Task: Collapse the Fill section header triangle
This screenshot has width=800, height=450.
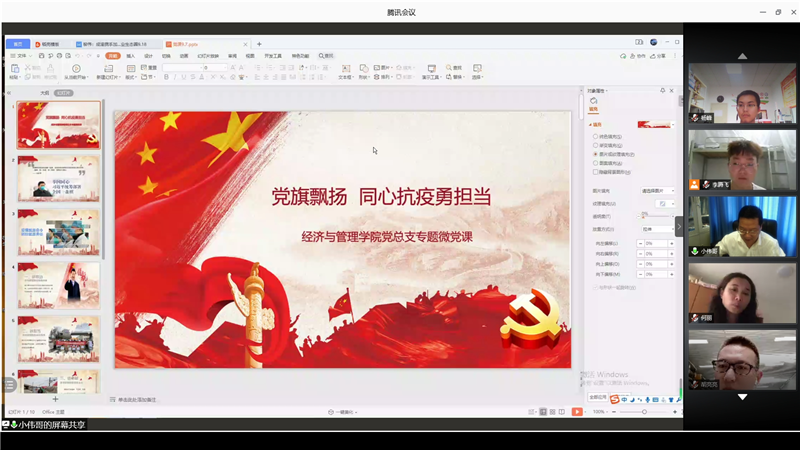Action: click(590, 124)
